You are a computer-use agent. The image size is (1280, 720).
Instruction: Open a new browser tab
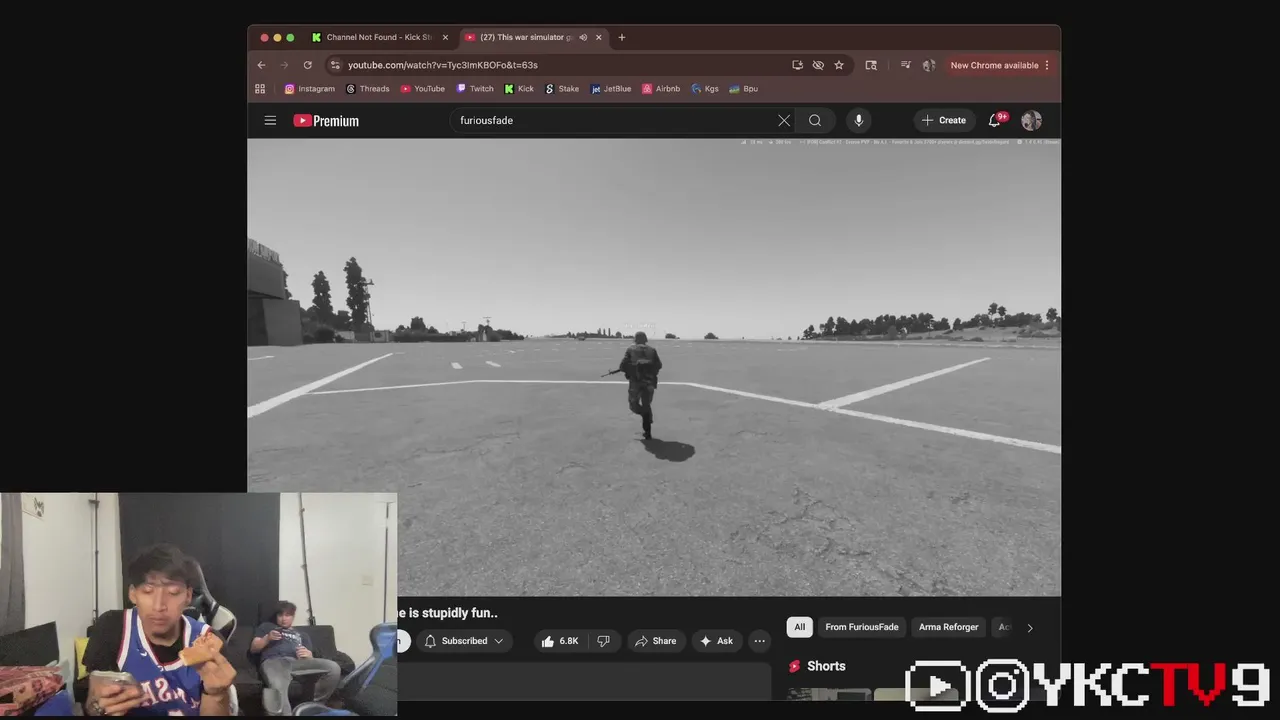point(622,37)
